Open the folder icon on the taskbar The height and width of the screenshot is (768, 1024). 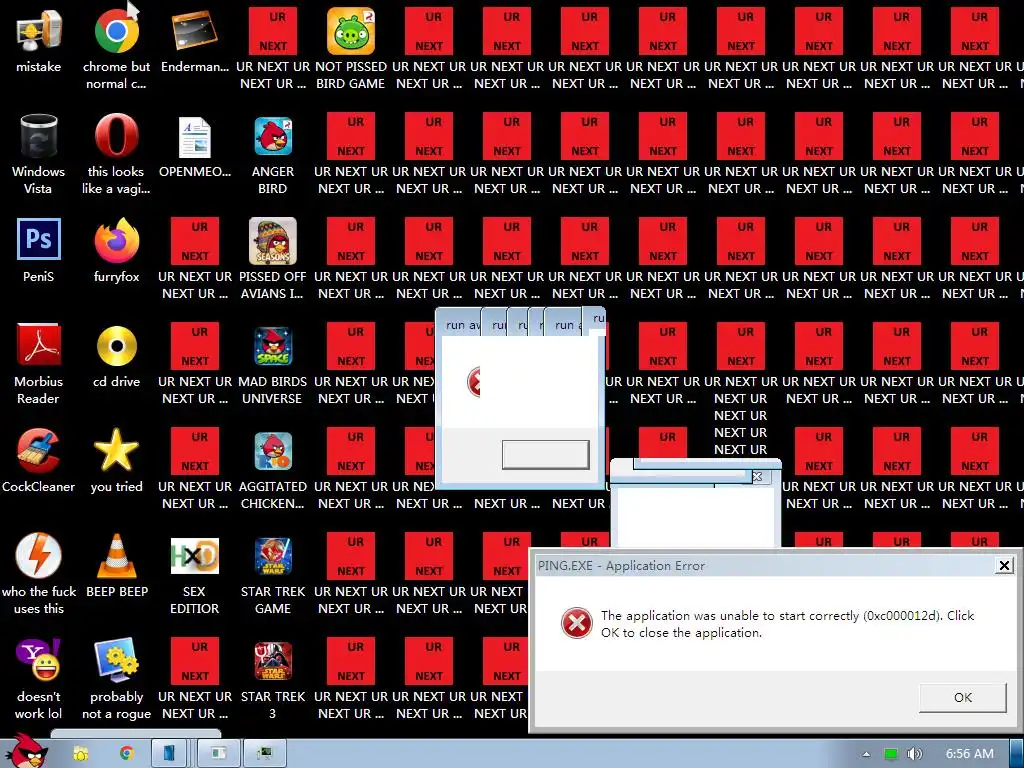(x=80, y=754)
